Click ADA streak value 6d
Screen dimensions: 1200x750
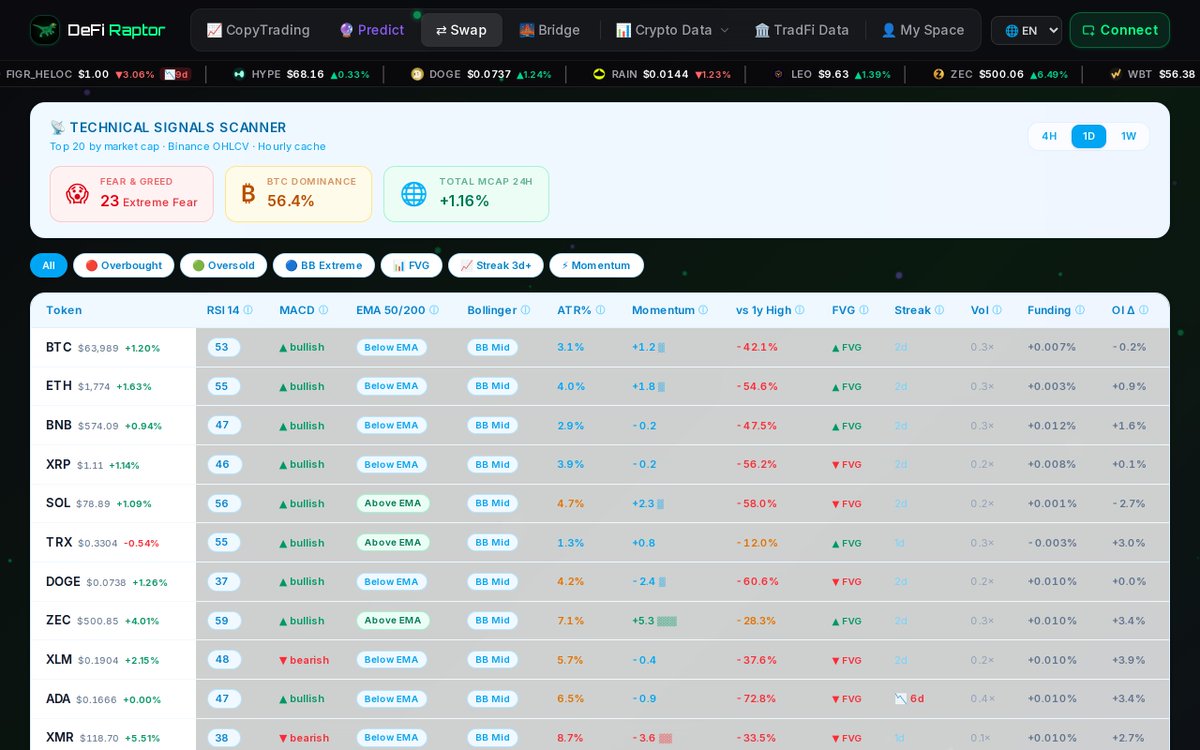pyautogui.click(x=909, y=698)
